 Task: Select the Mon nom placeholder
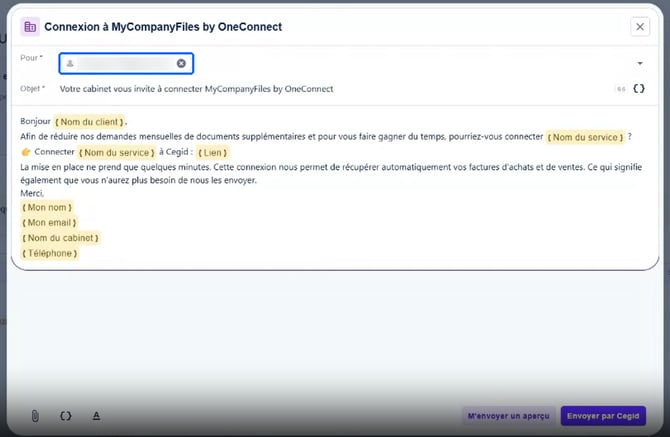pos(47,207)
